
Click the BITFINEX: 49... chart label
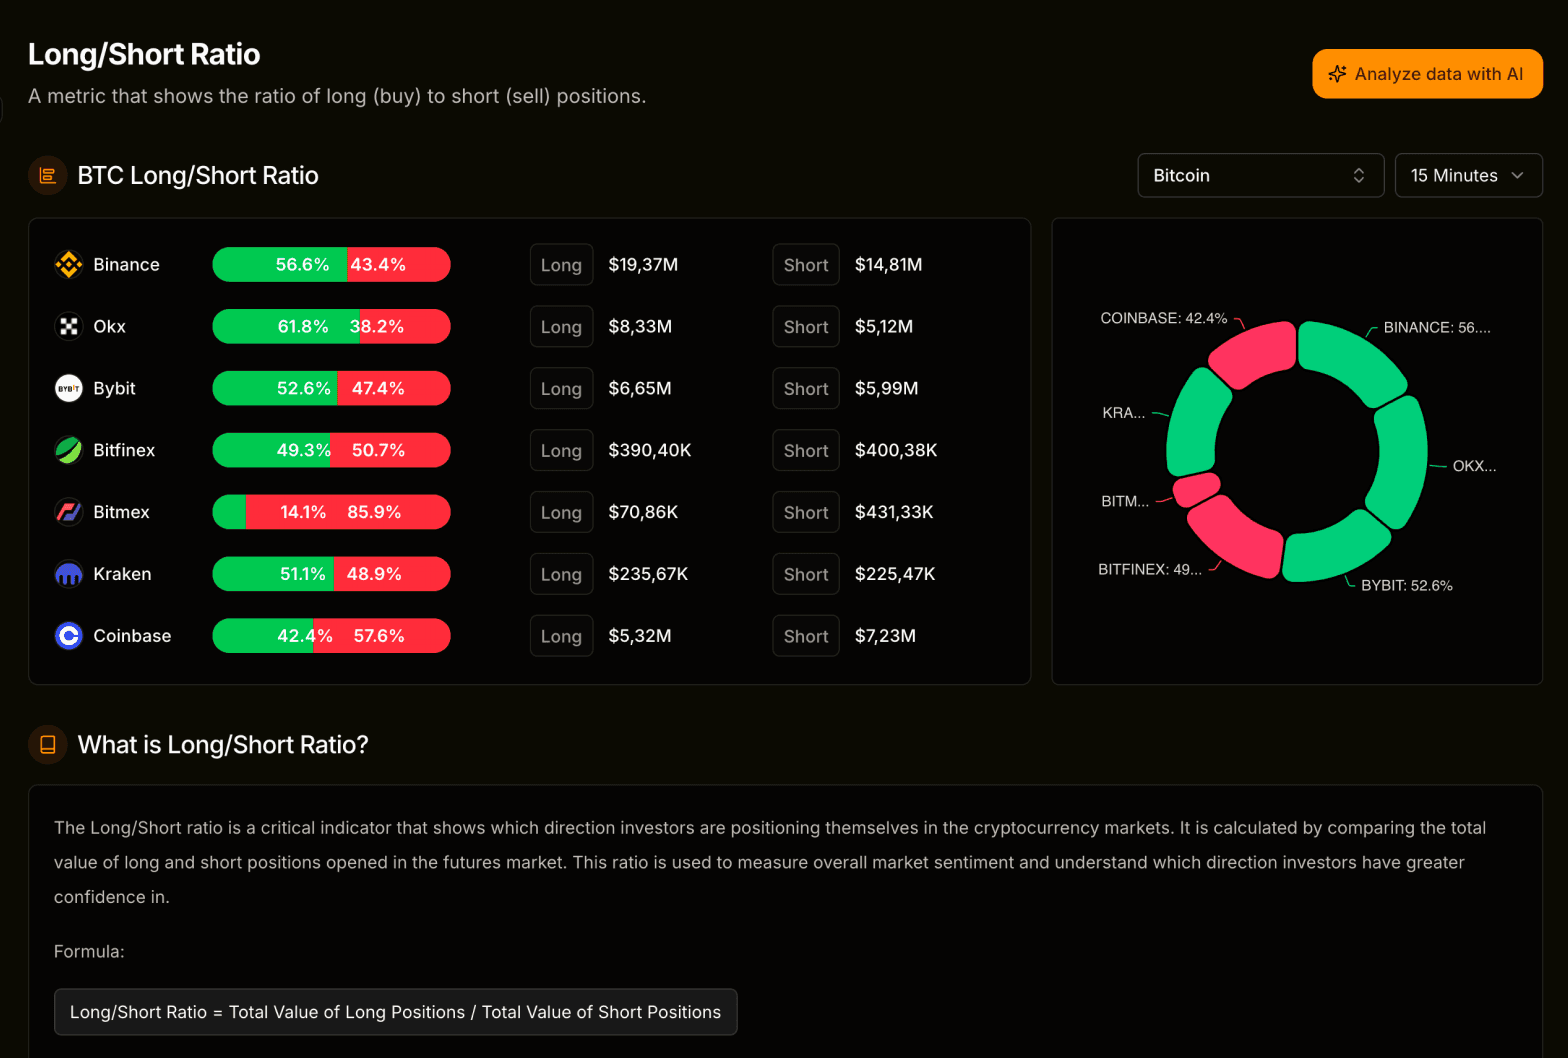(x=1150, y=570)
